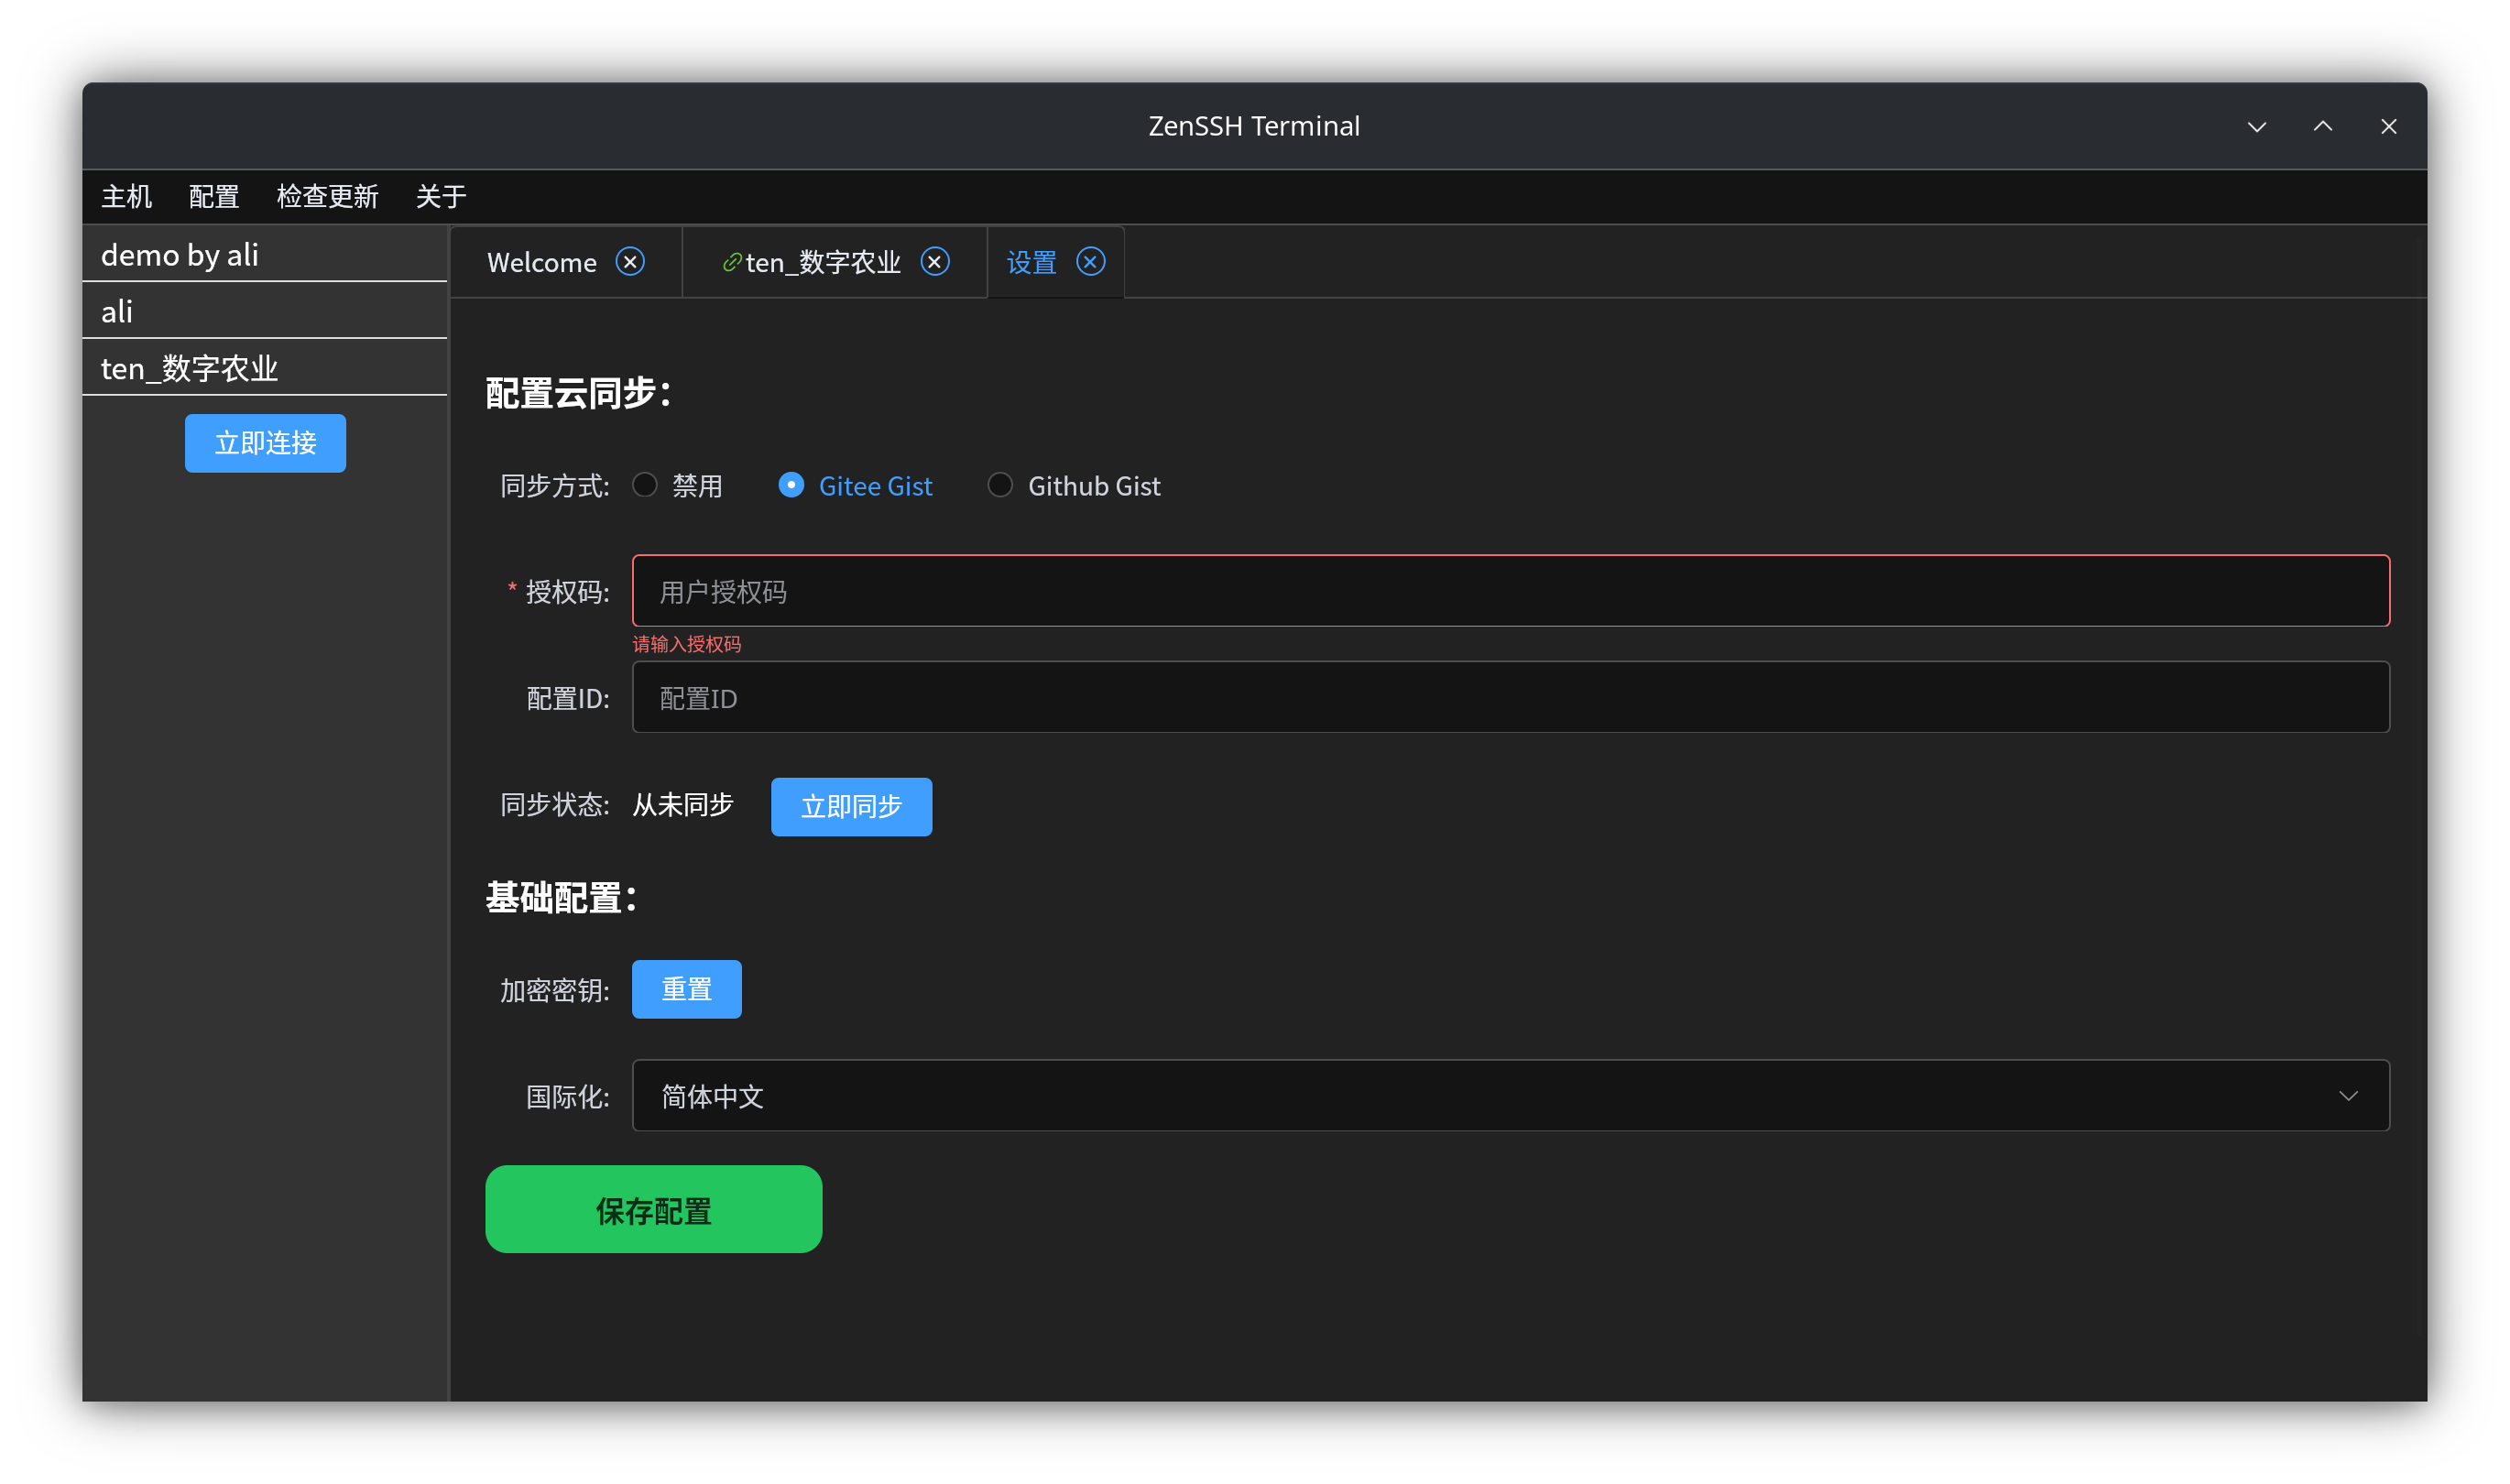Close the Welcome tab using its X icon

[630, 262]
